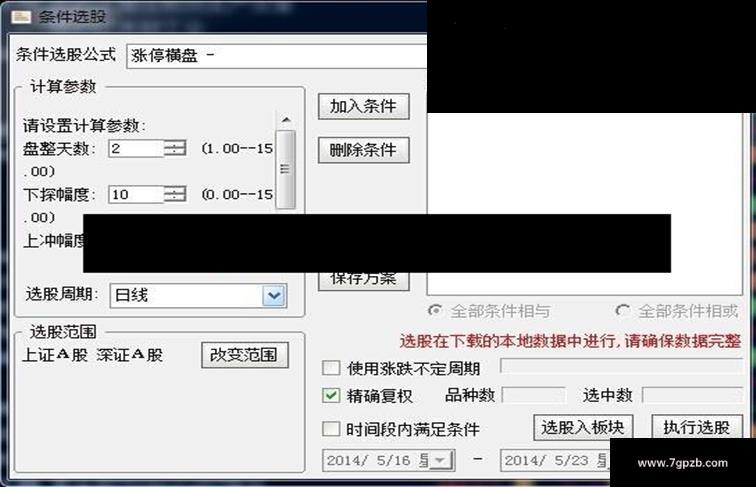Viewport: 756px width, 487px height.
Task: Open the start date 2014/5/16 dropdown
Action: tap(441, 460)
